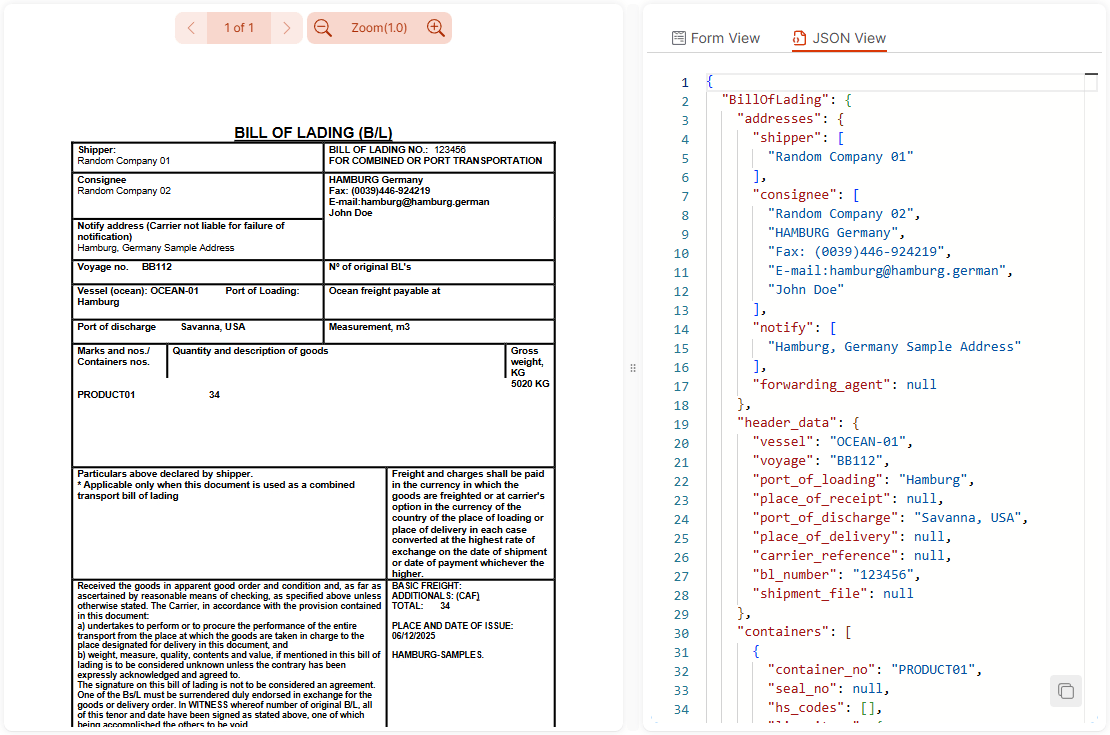1110x735 pixels.
Task: Click 'HAMBURG-SAMPLES.' in document
Action: pyautogui.click(x=437, y=655)
